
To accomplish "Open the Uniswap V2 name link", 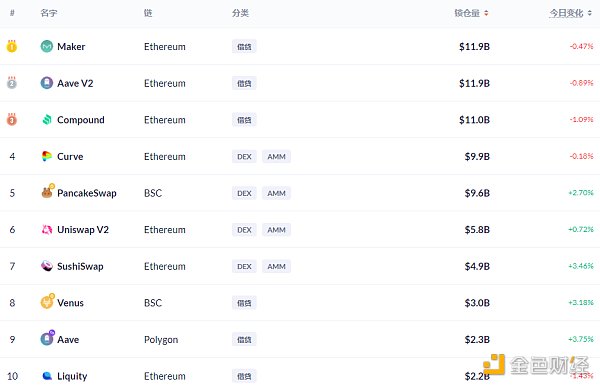I will pyautogui.click(x=83, y=230).
